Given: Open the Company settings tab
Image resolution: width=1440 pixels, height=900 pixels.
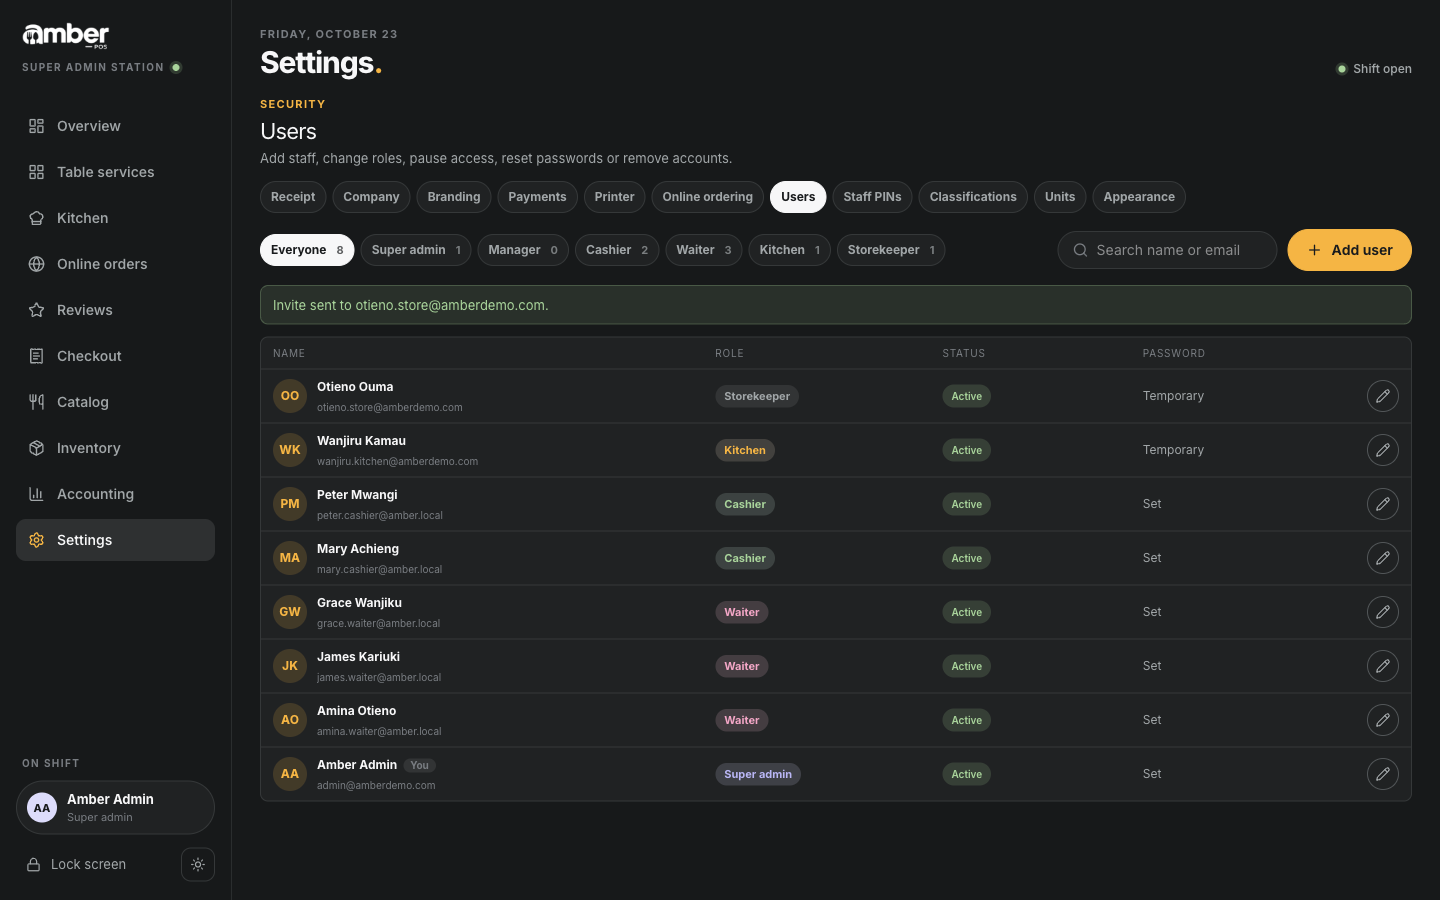Looking at the screenshot, I should tap(371, 197).
